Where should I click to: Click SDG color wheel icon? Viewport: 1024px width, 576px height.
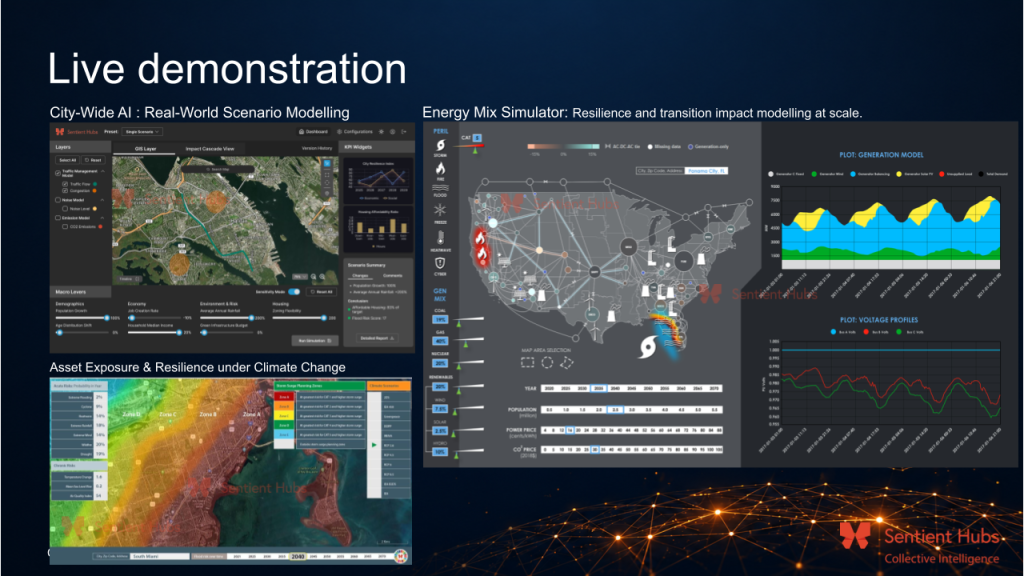click(401, 556)
